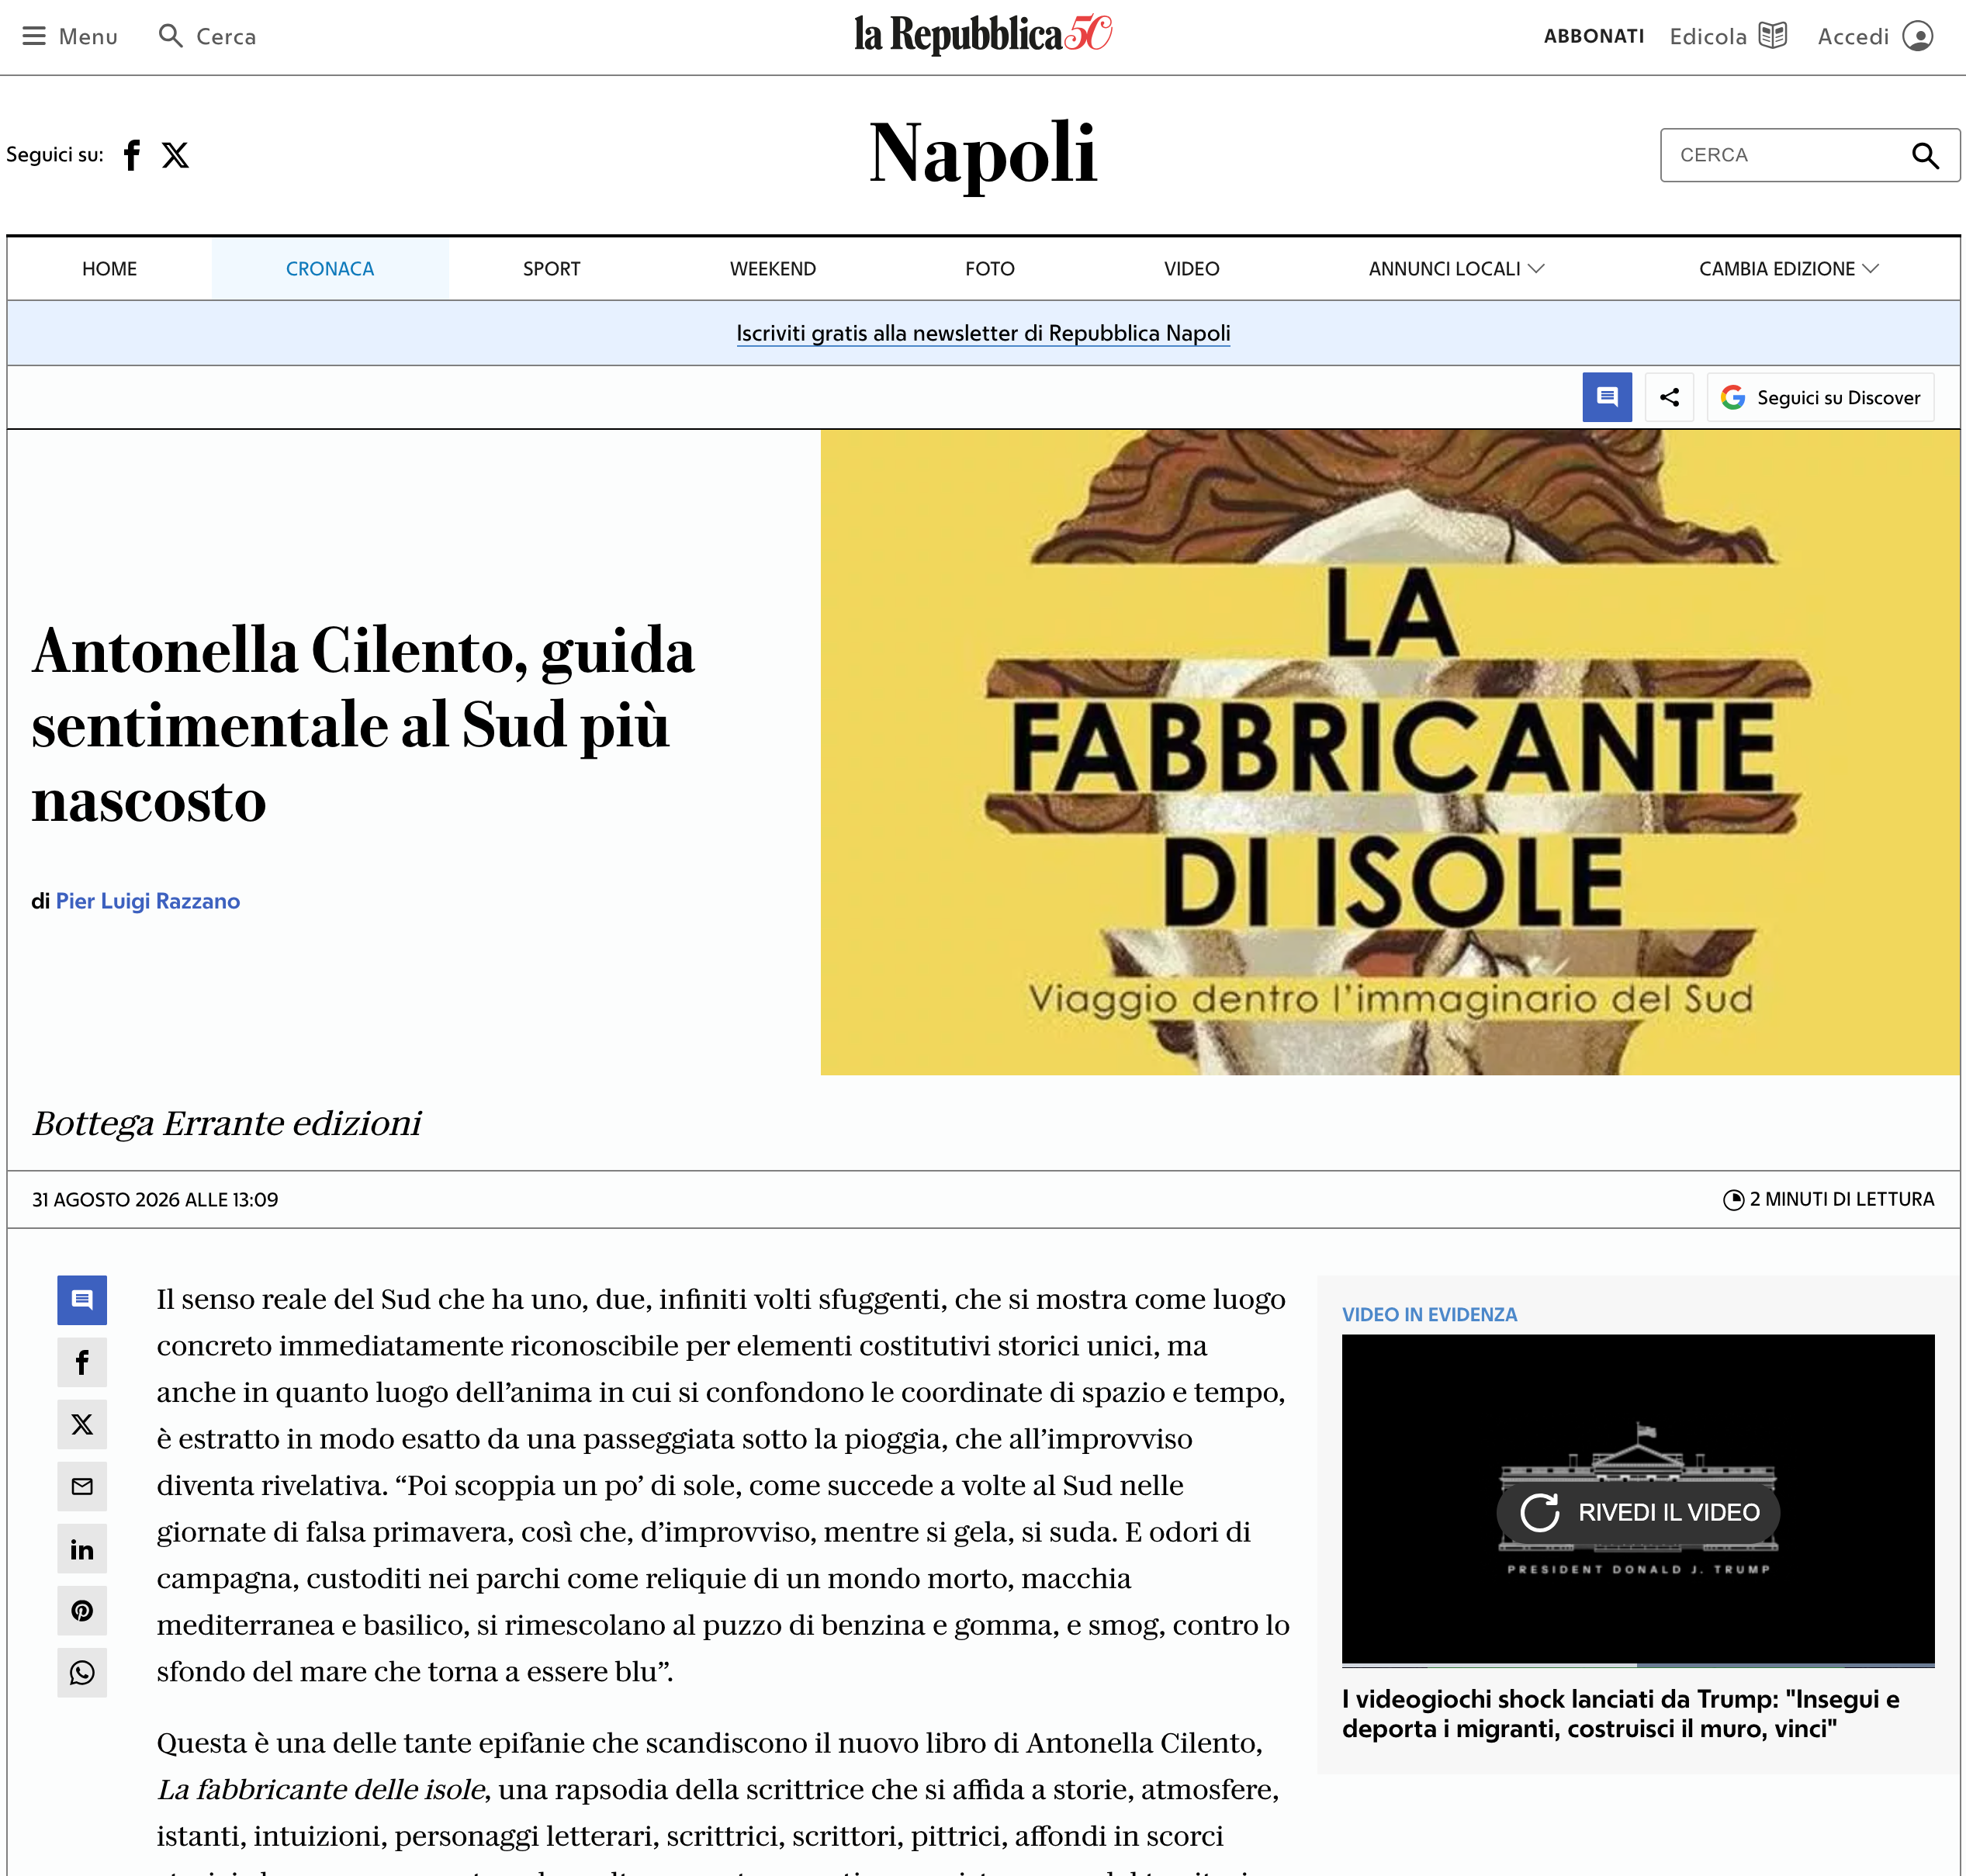The height and width of the screenshot is (1876, 1966).
Task: Expand the CAMBIA EDIZIONE dropdown
Action: point(1788,269)
